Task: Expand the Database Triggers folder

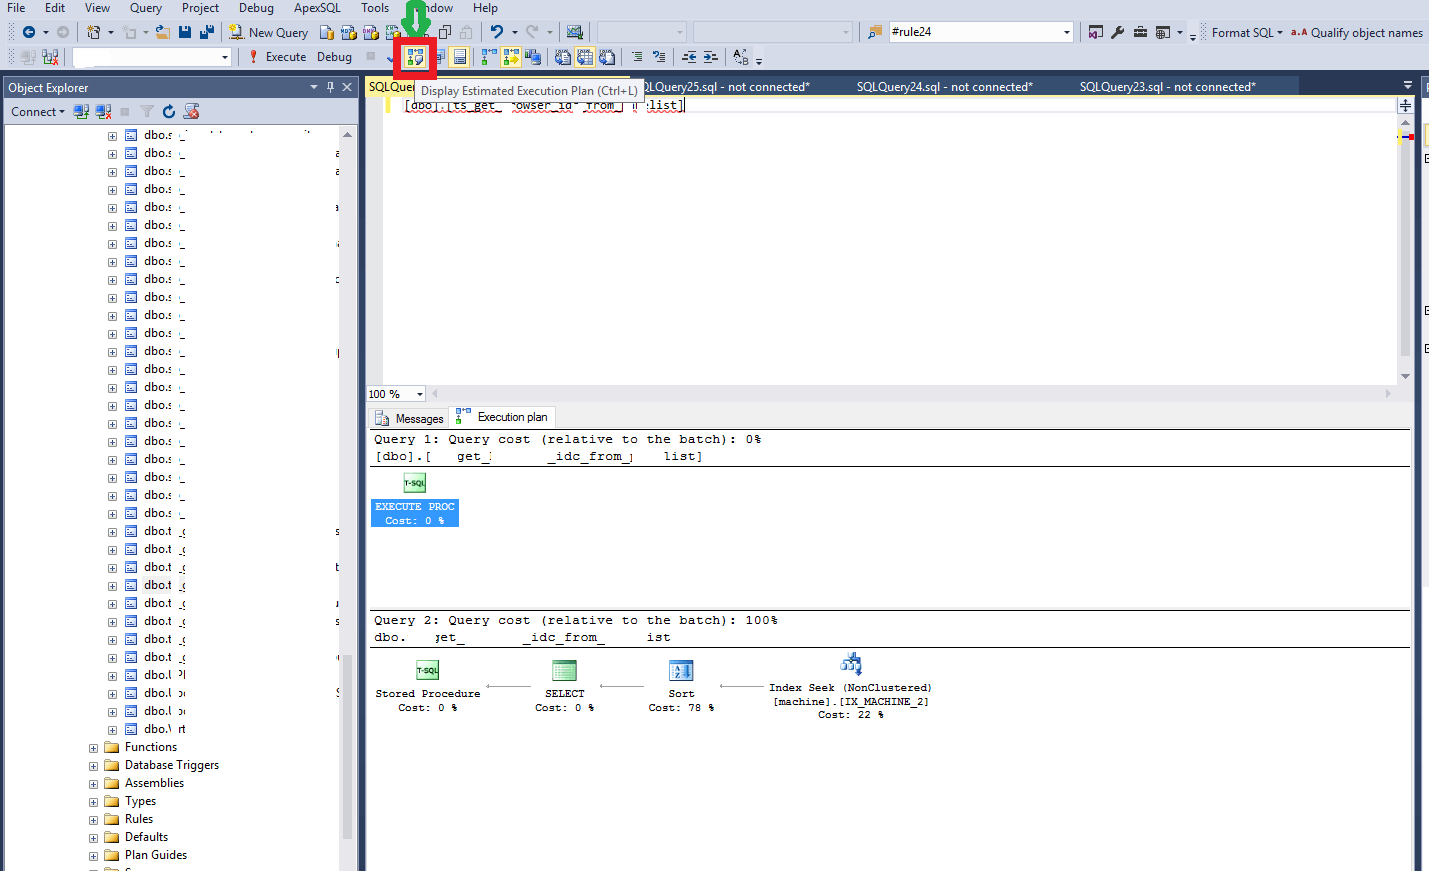Action: (94, 766)
